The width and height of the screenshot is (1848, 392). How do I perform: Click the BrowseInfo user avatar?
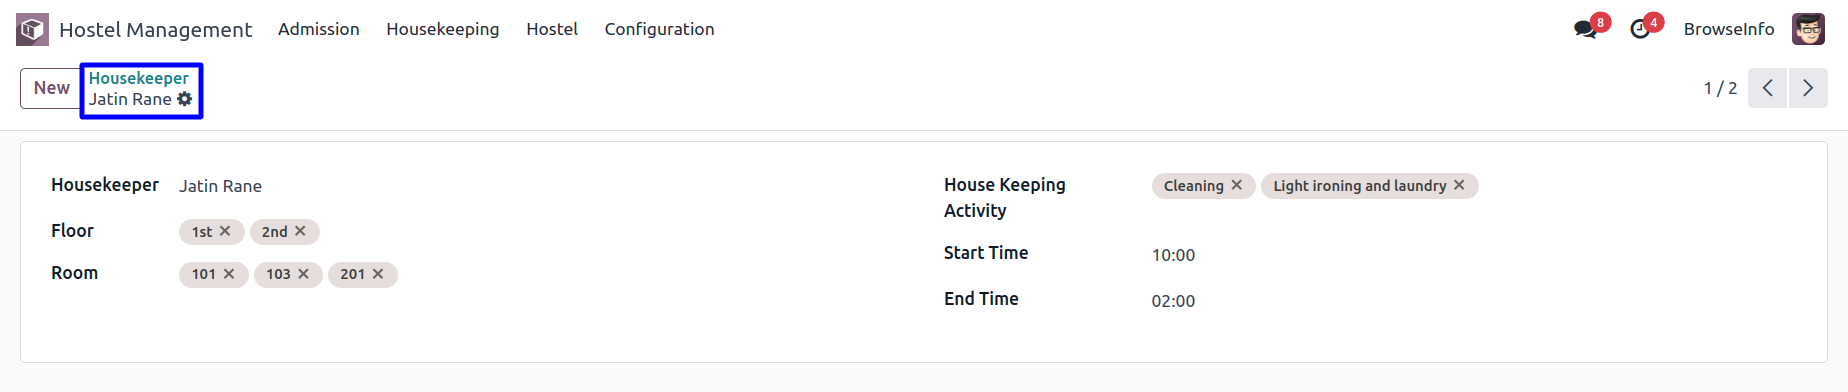point(1808,29)
